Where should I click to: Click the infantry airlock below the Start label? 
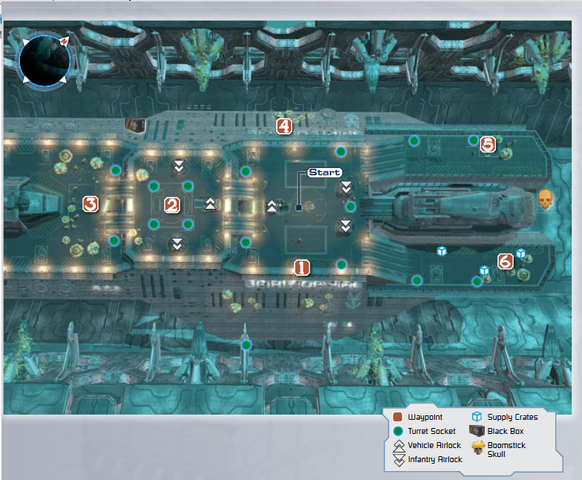coord(346,187)
